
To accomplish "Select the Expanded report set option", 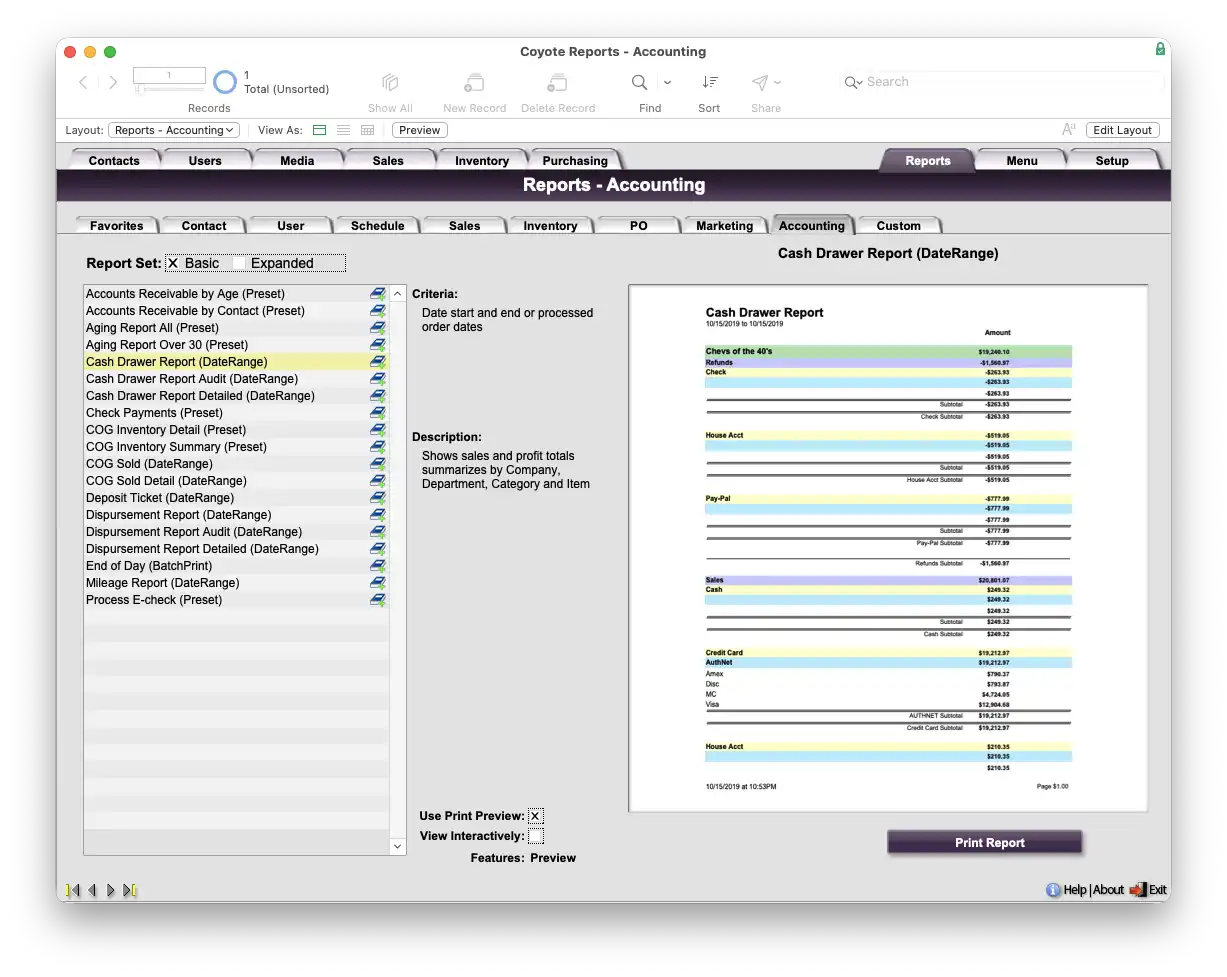I will click(239, 263).
